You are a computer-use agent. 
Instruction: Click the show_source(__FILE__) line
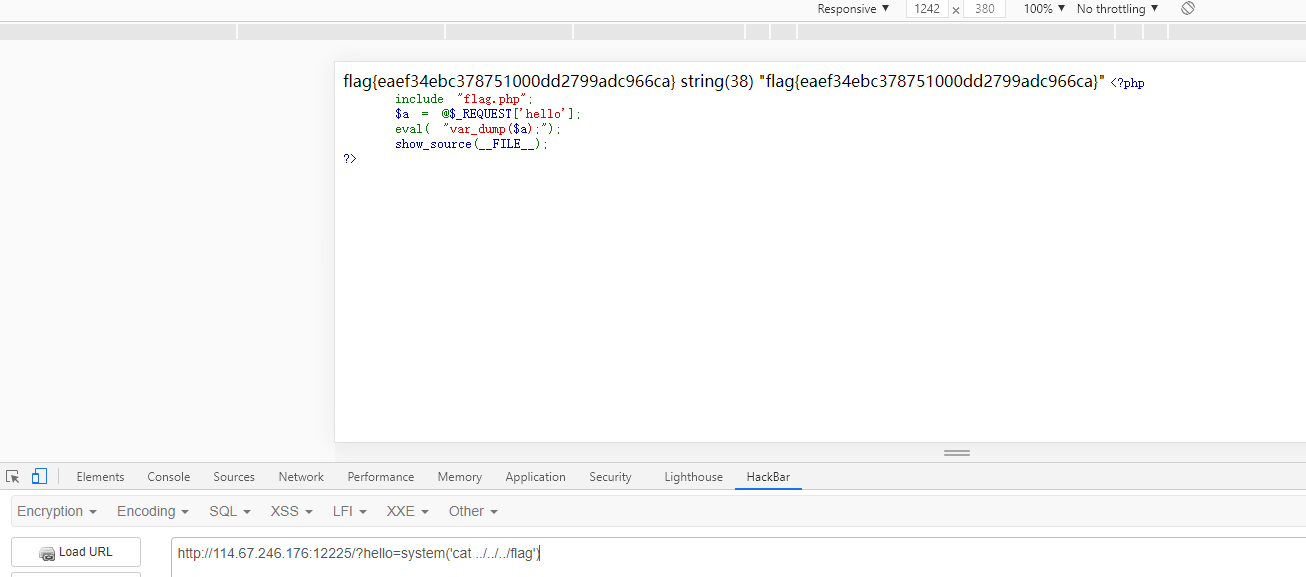click(x=472, y=144)
